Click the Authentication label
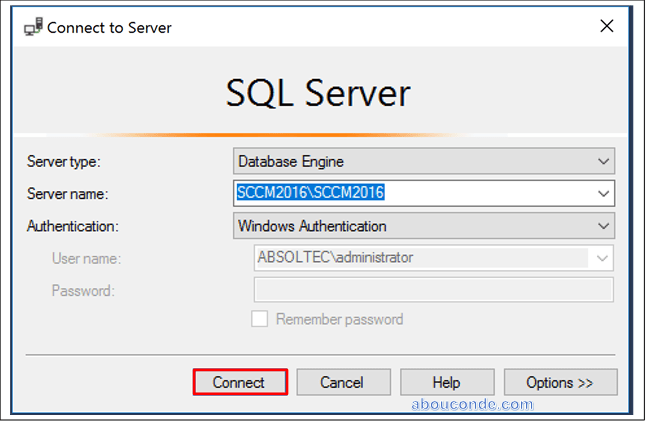This screenshot has height=433, width=646. point(73,226)
